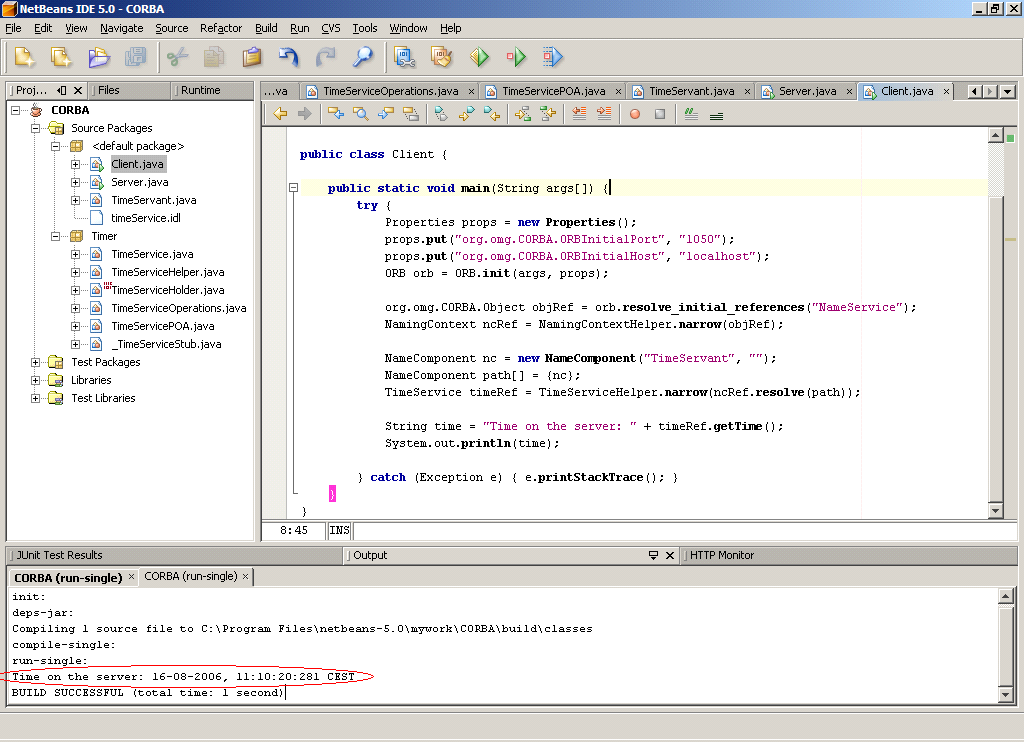The height and width of the screenshot is (742, 1024).
Task: Click the editor vertical scrollbar up arrow
Action: (x=995, y=135)
